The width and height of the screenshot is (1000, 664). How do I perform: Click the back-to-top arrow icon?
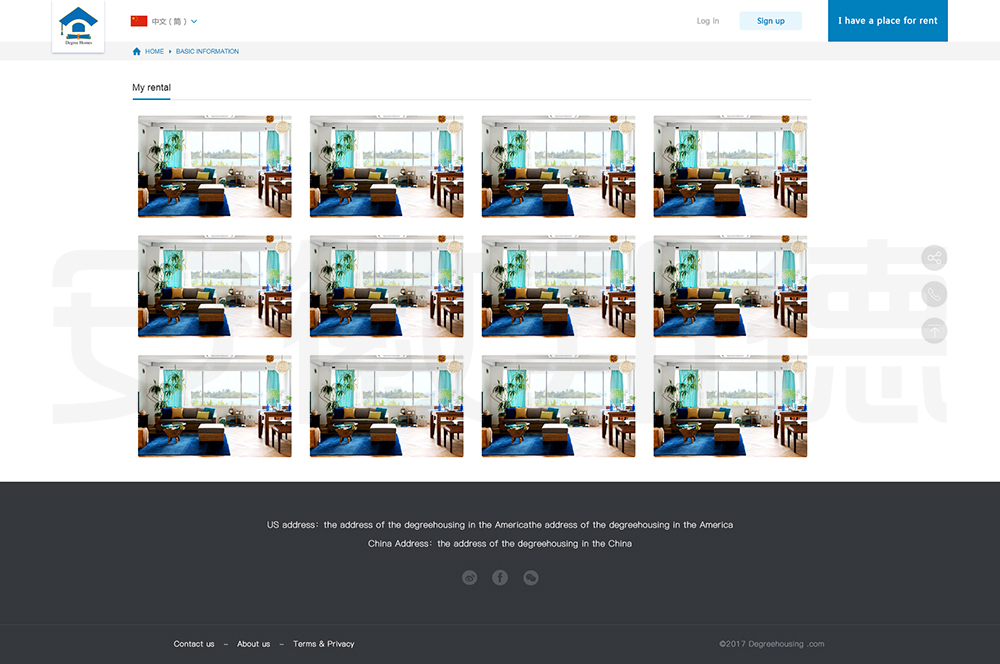934,330
